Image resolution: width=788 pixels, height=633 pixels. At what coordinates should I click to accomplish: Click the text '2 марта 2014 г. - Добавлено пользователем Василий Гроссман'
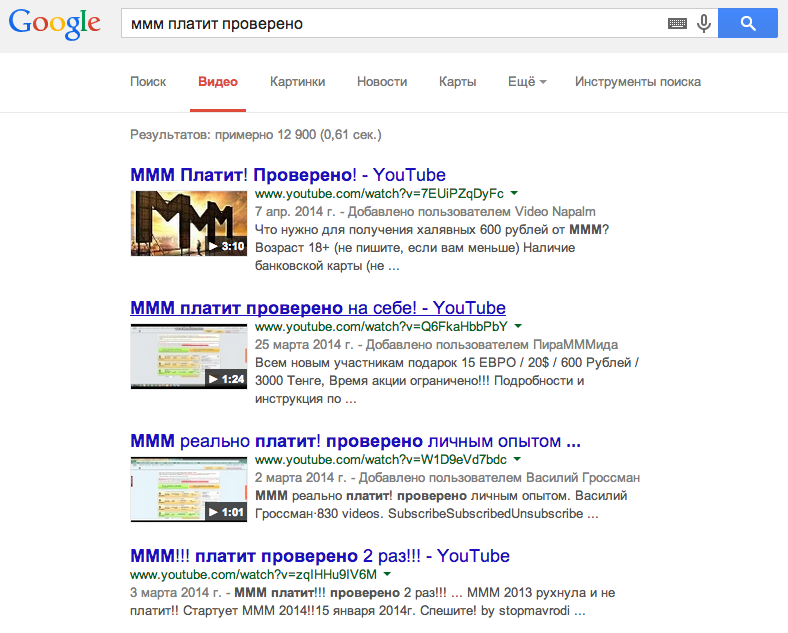(x=447, y=477)
